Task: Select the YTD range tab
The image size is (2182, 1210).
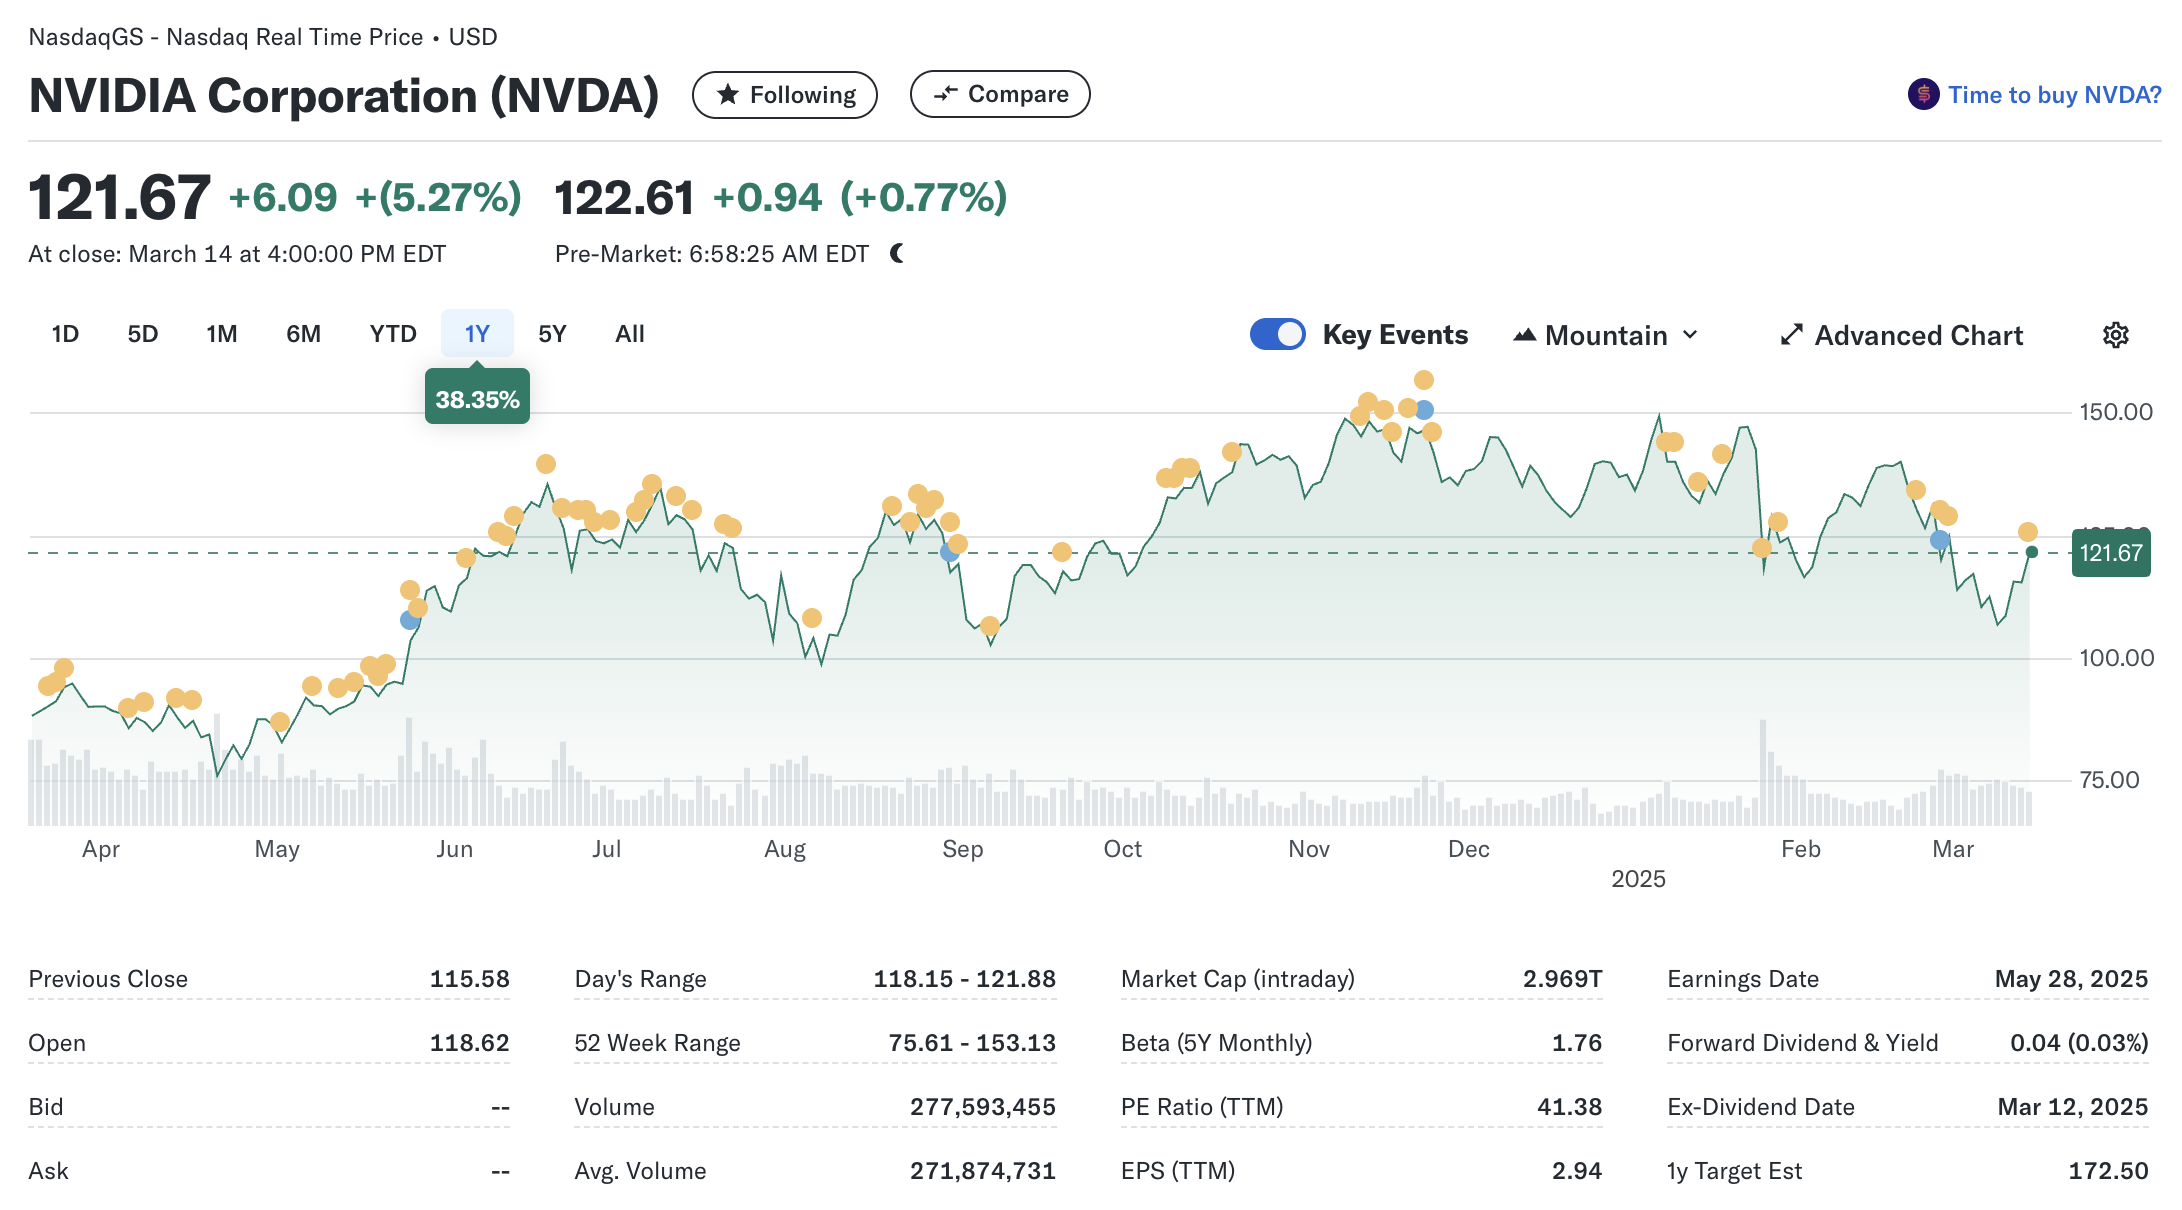Action: click(x=392, y=334)
